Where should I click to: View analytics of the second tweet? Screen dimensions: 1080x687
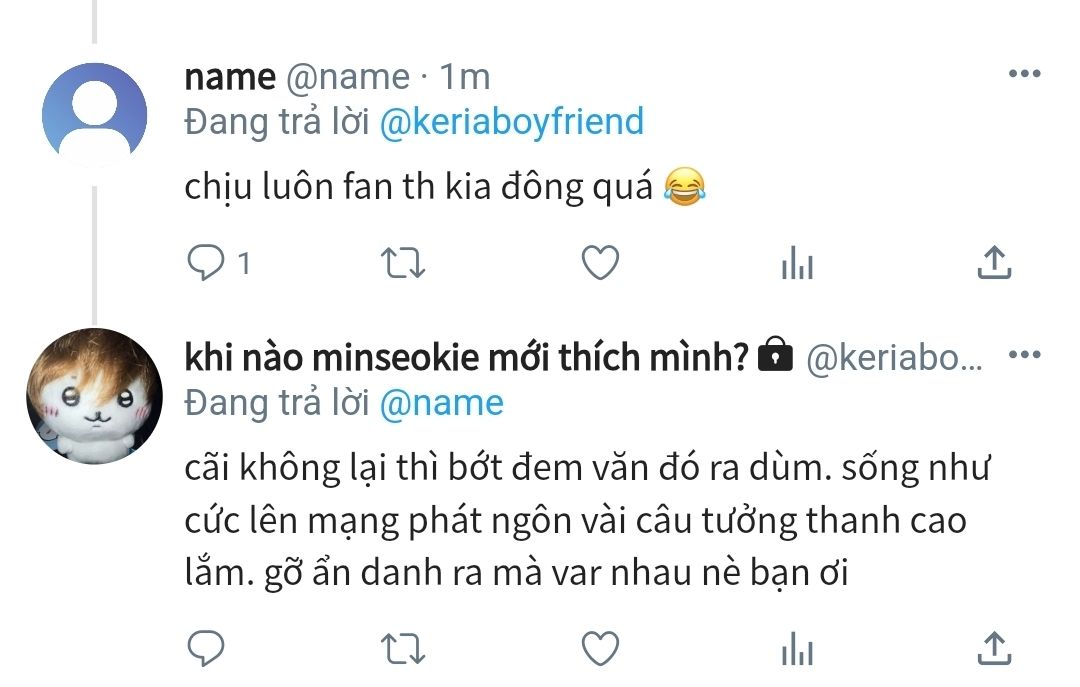point(797,648)
